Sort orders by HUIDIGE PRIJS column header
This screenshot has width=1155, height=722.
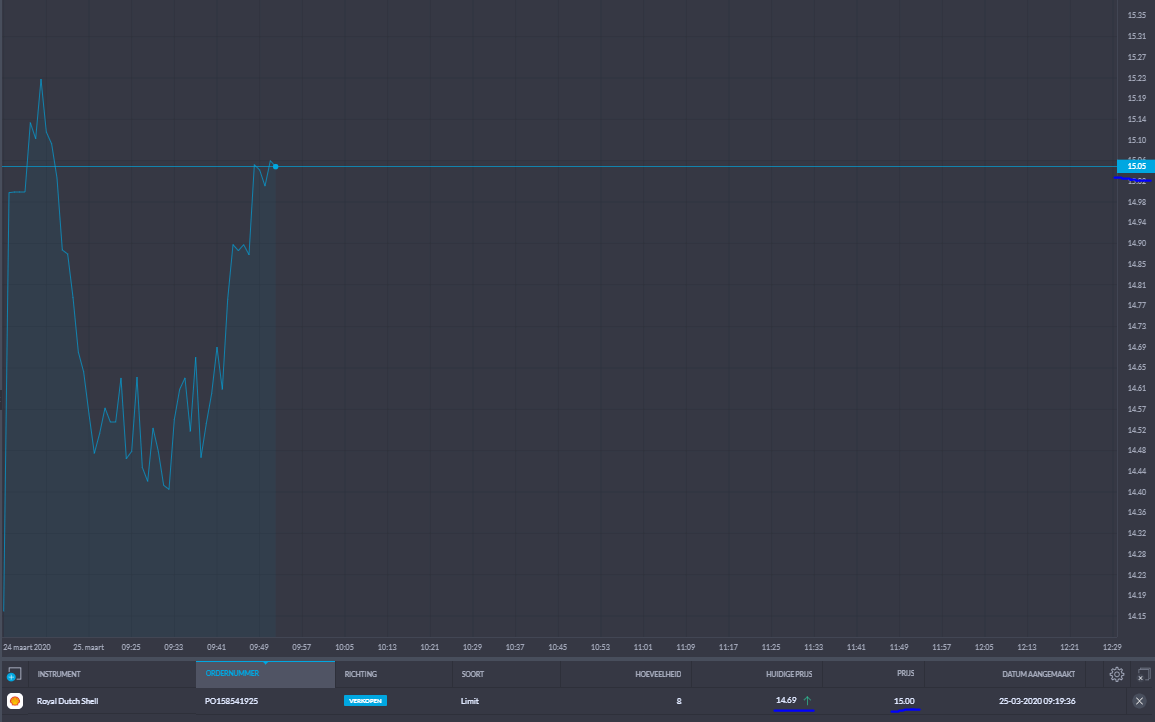pos(789,674)
